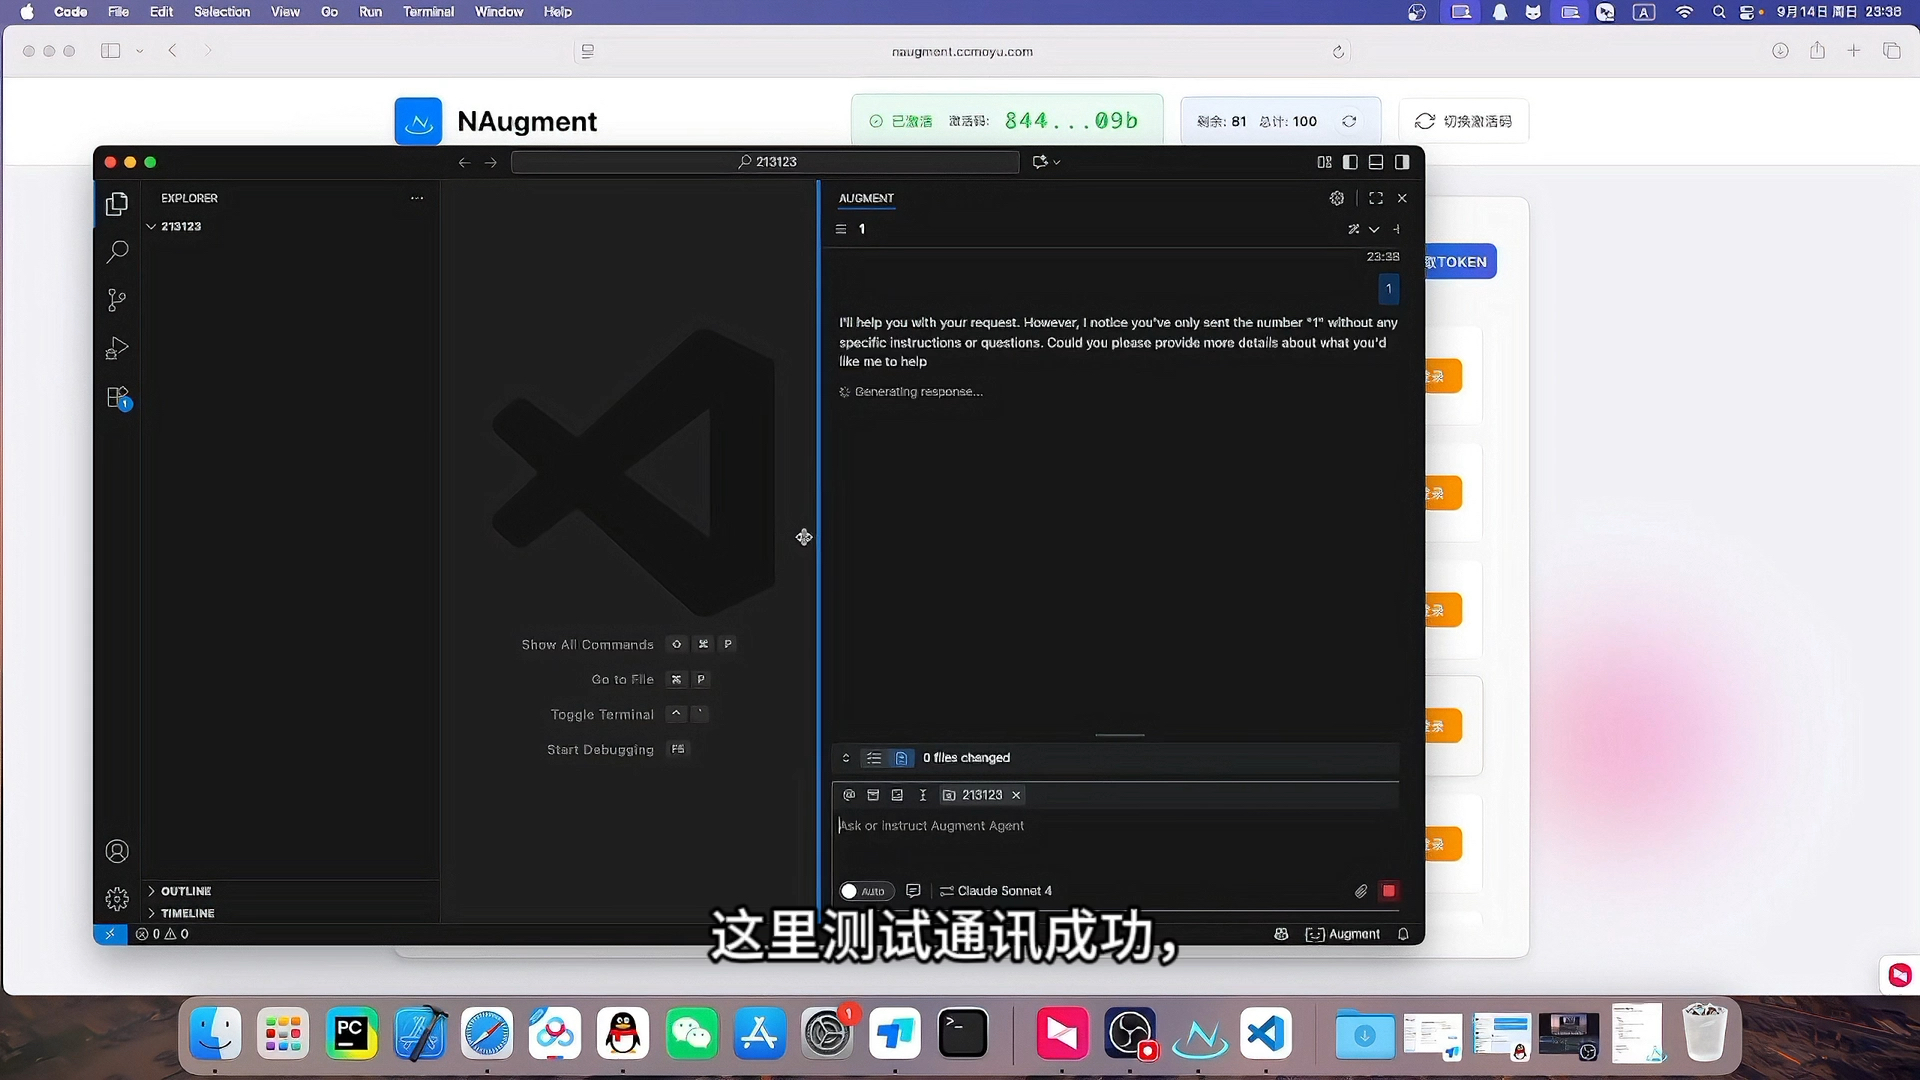Screen dimensions: 1920x1080
Task: Click the new-thread plus icon in the thread header
Action: 1396,229
